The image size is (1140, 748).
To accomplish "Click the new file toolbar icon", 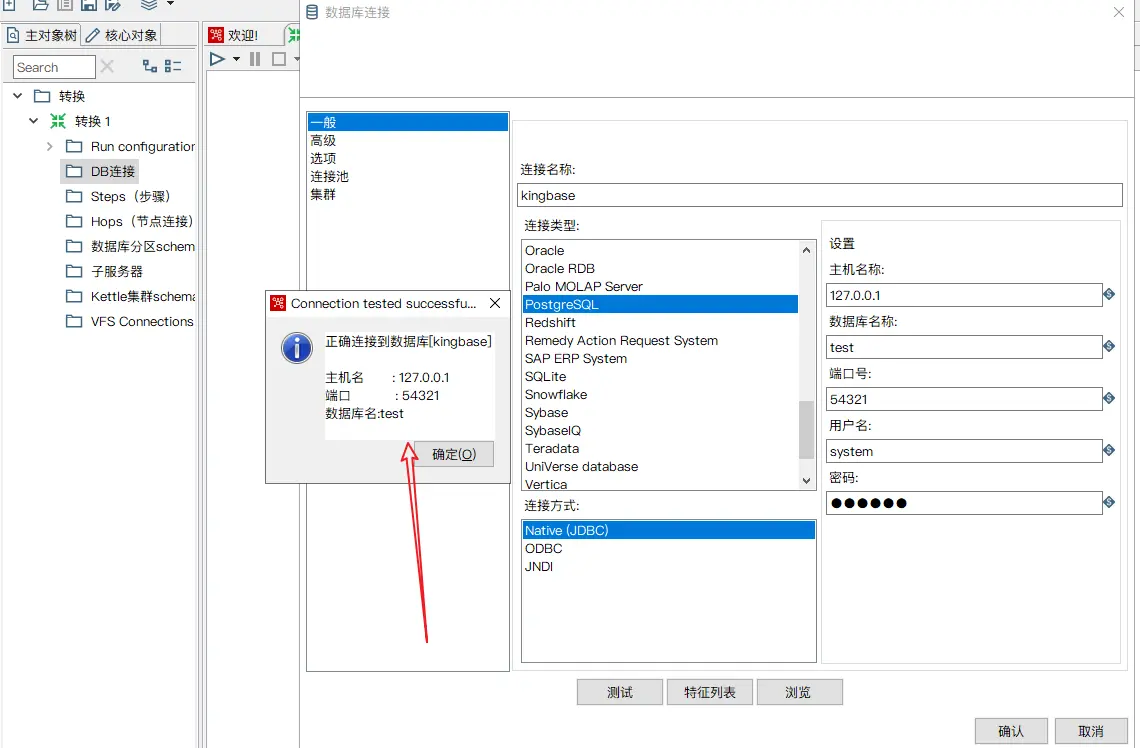I will pyautogui.click(x=10, y=4).
